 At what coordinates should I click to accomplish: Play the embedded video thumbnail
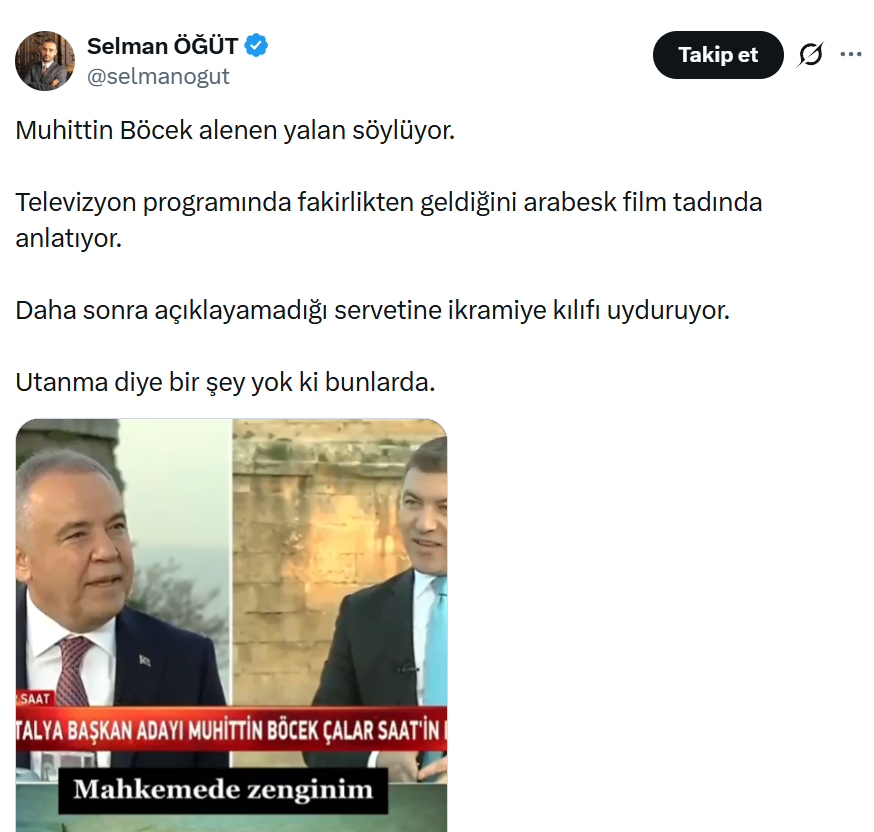[x=231, y=625]
